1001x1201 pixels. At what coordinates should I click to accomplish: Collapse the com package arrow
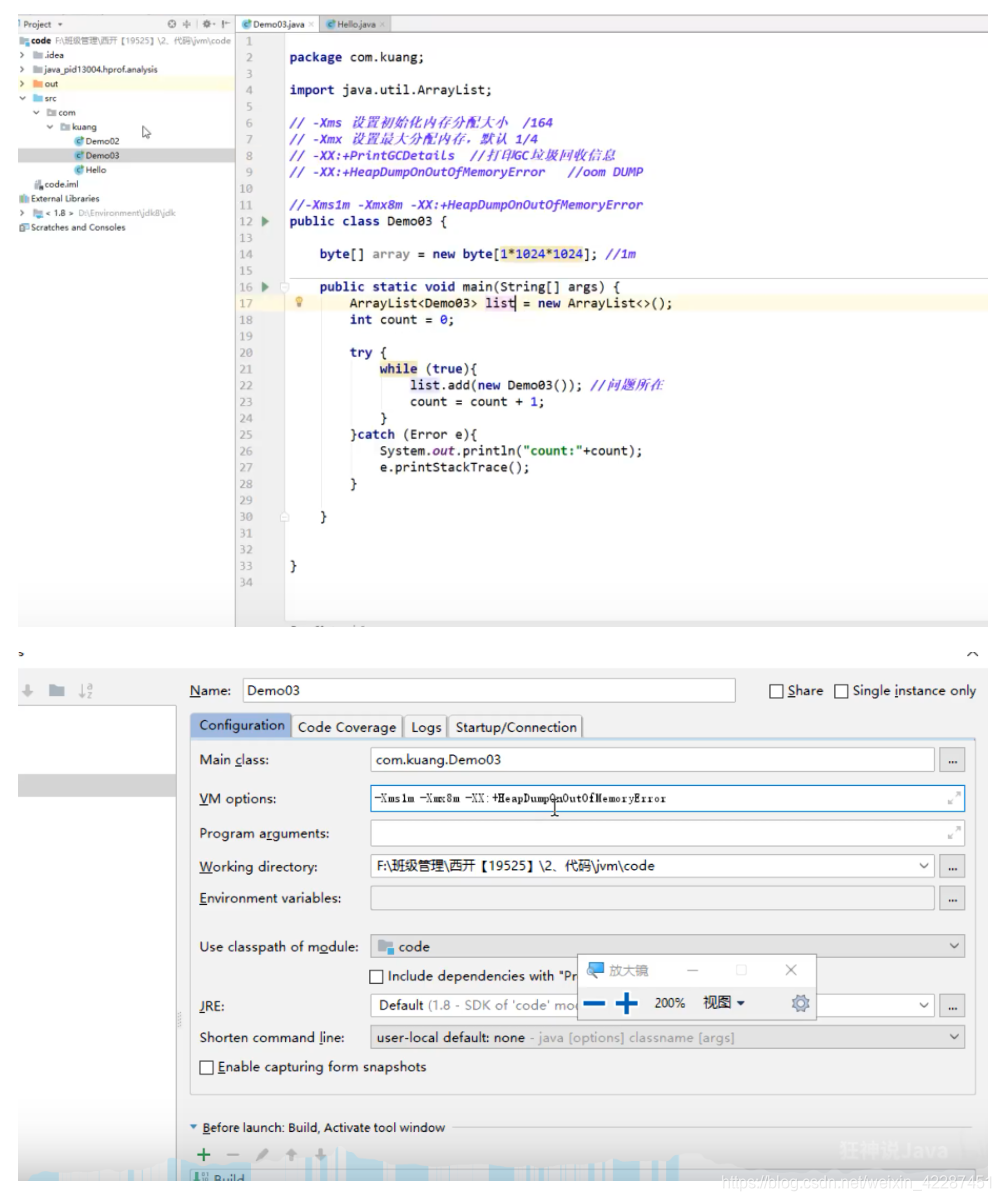pos(36,113)
